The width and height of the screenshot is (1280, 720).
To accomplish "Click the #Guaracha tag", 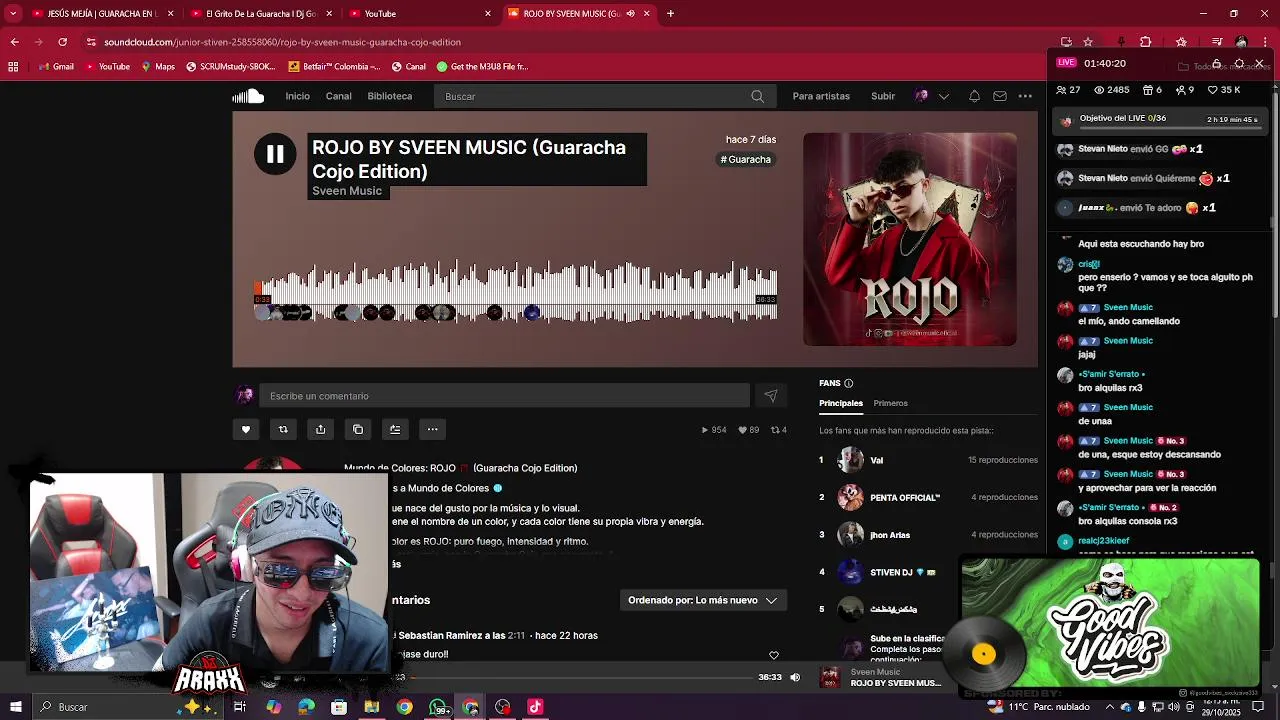I will click(x=746, y=159).
